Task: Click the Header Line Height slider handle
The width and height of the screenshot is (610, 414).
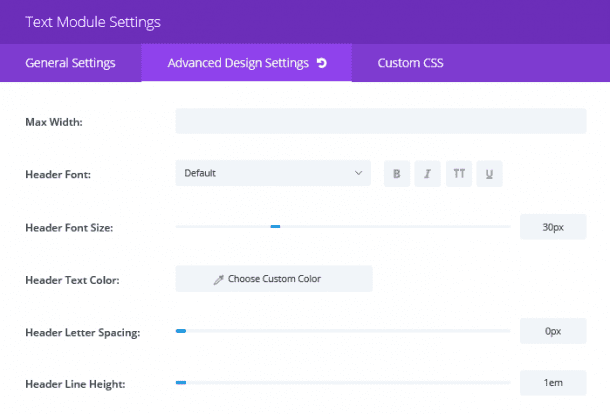Action: click(x=181, y=382)
